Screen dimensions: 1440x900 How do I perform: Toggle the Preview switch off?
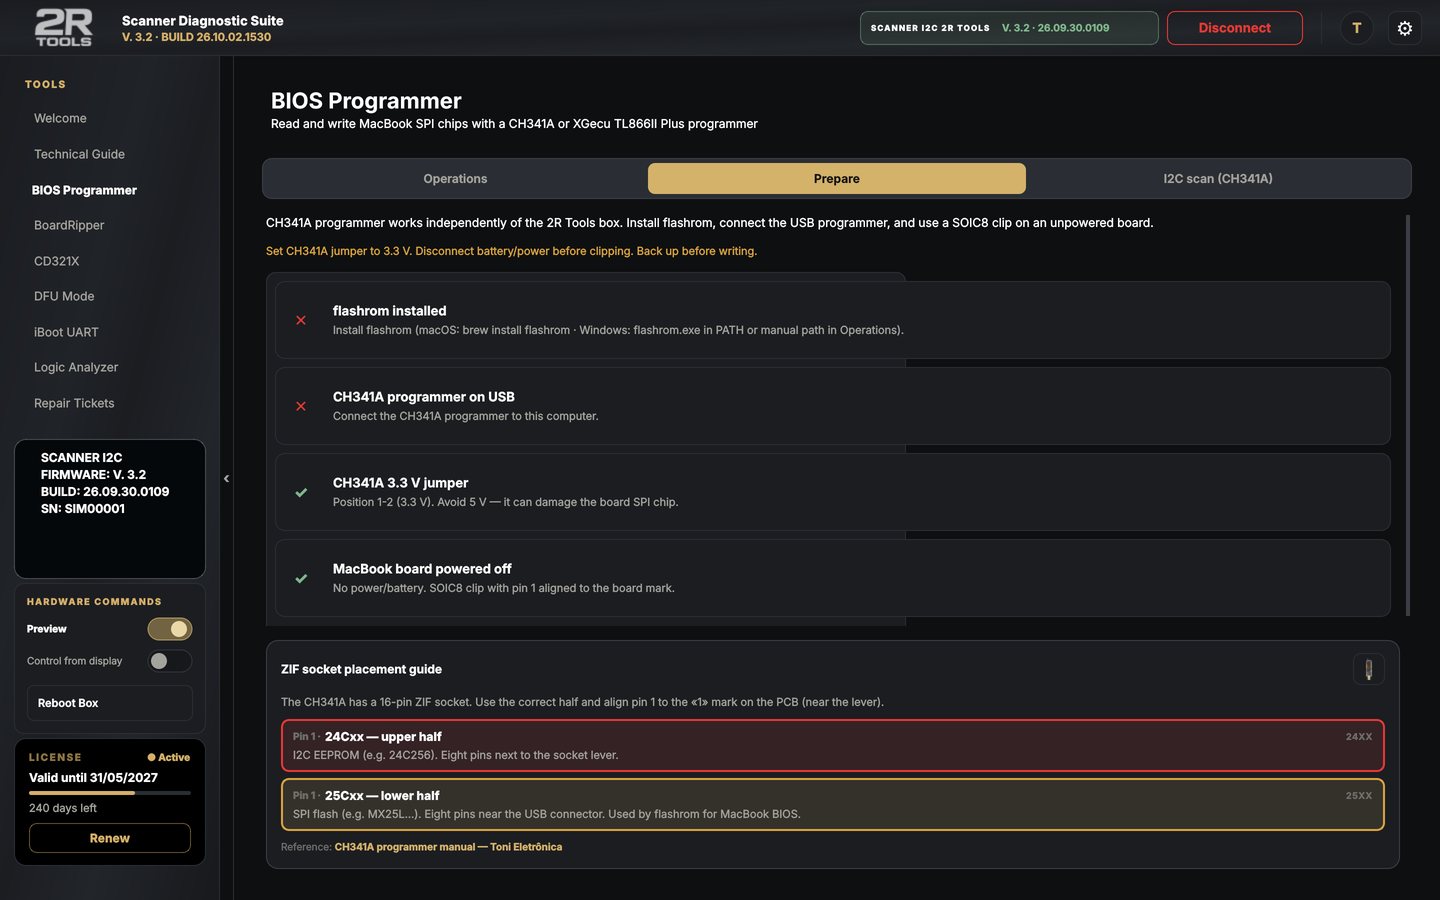pyautogui.click(x=170, y=629)
